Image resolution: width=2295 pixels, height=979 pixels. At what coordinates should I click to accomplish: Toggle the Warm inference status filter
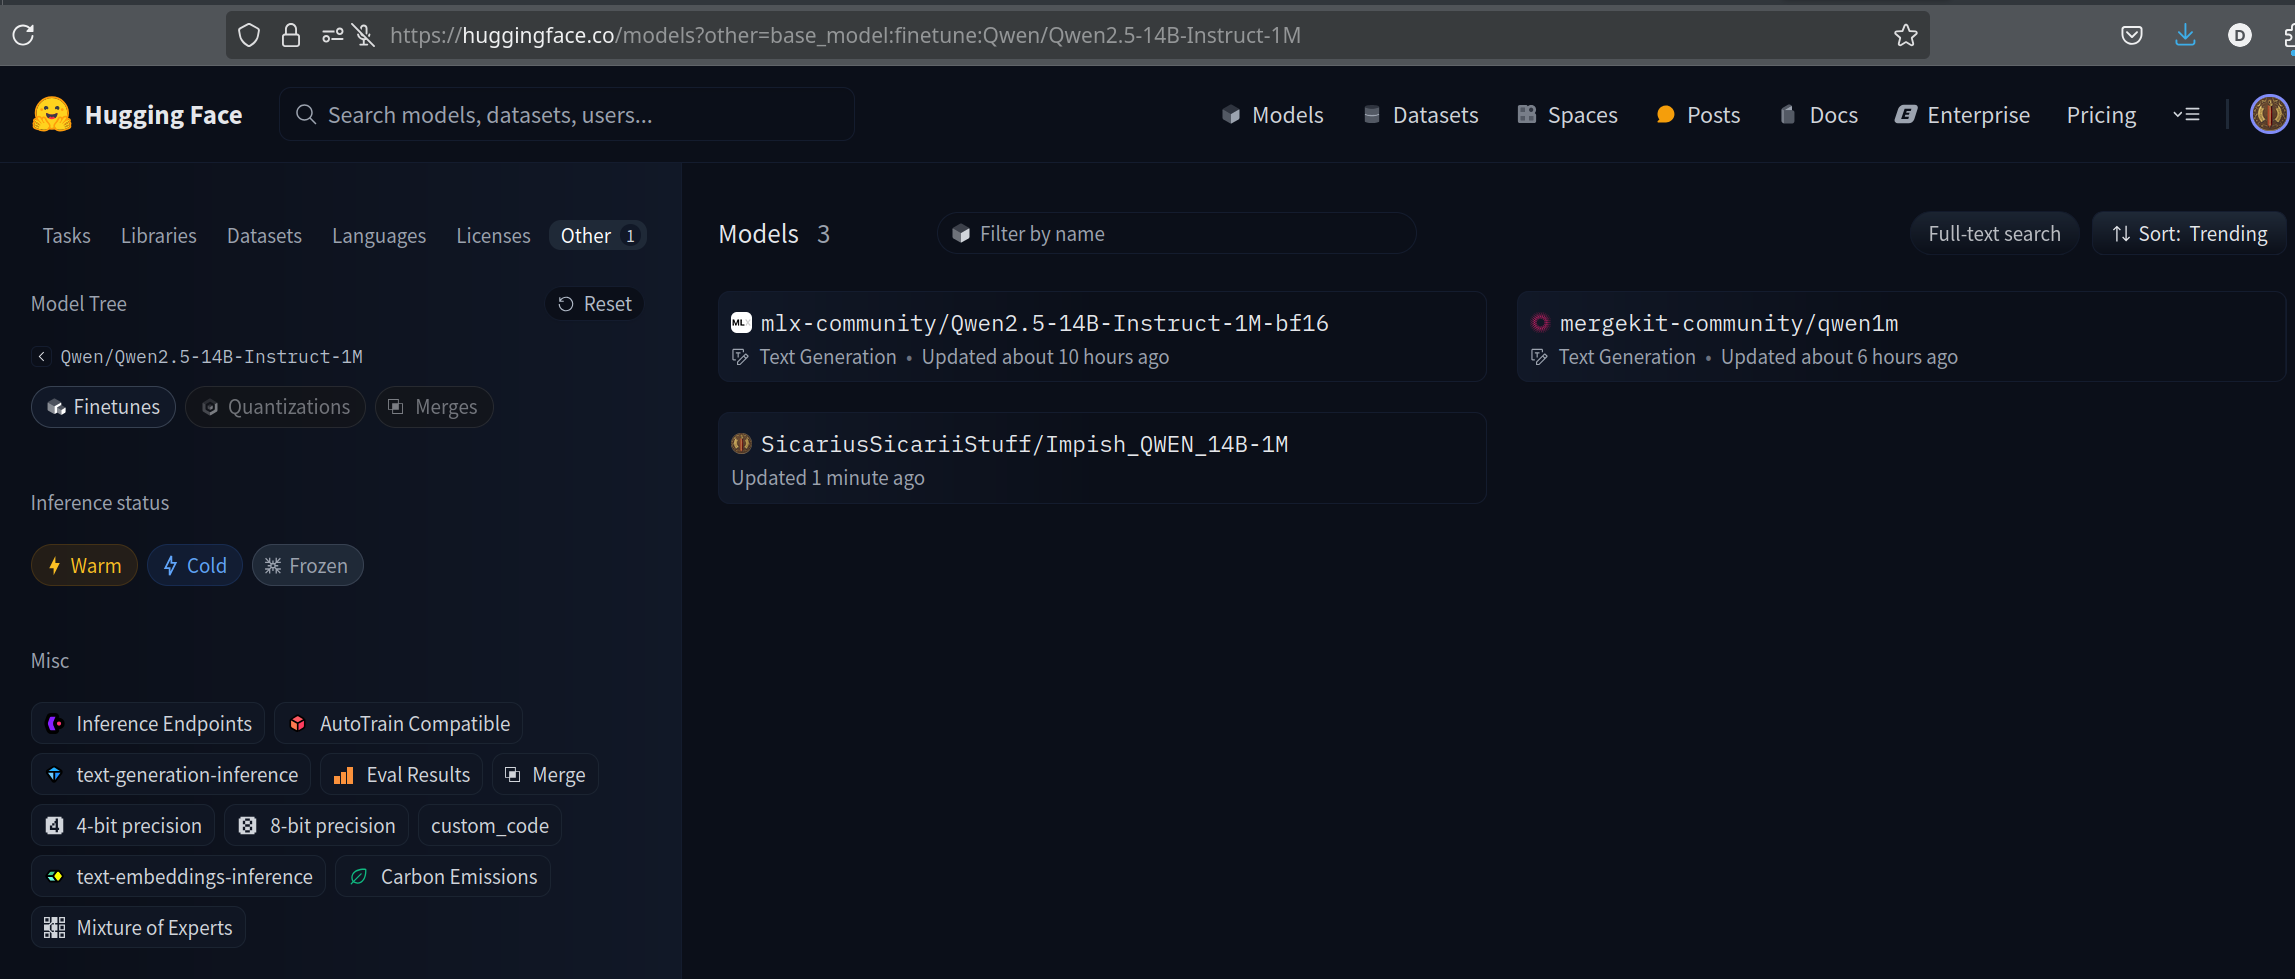(x=84, y=566)
